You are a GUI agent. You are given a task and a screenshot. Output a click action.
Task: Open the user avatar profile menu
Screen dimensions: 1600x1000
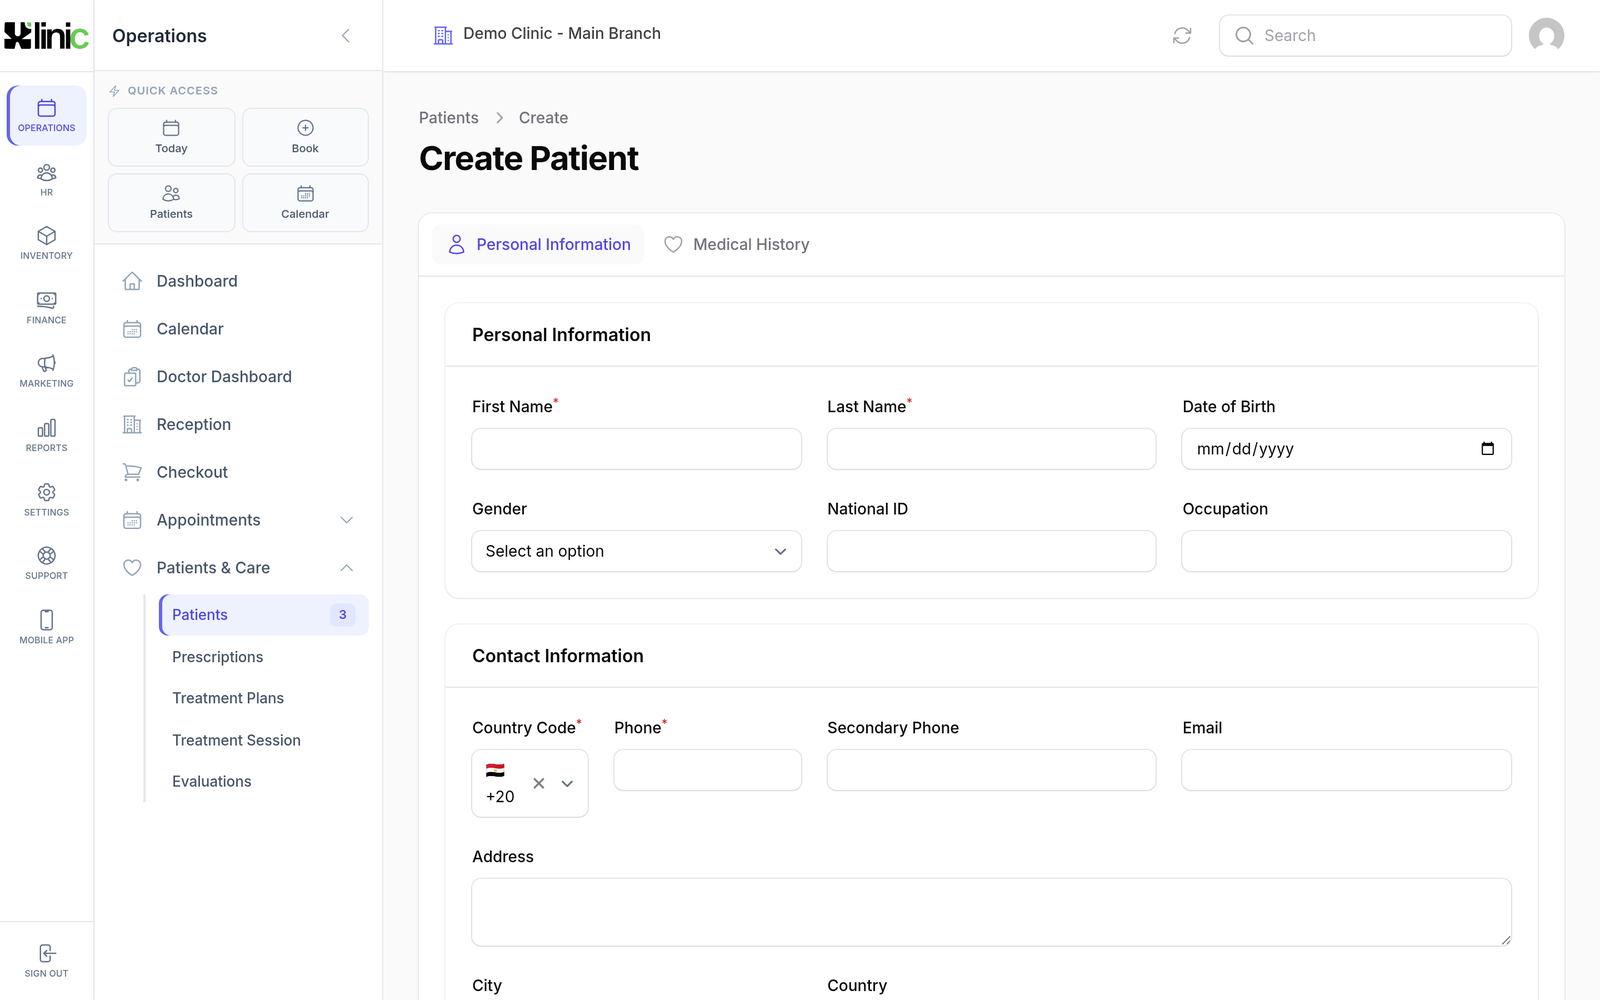(1546, 36)
